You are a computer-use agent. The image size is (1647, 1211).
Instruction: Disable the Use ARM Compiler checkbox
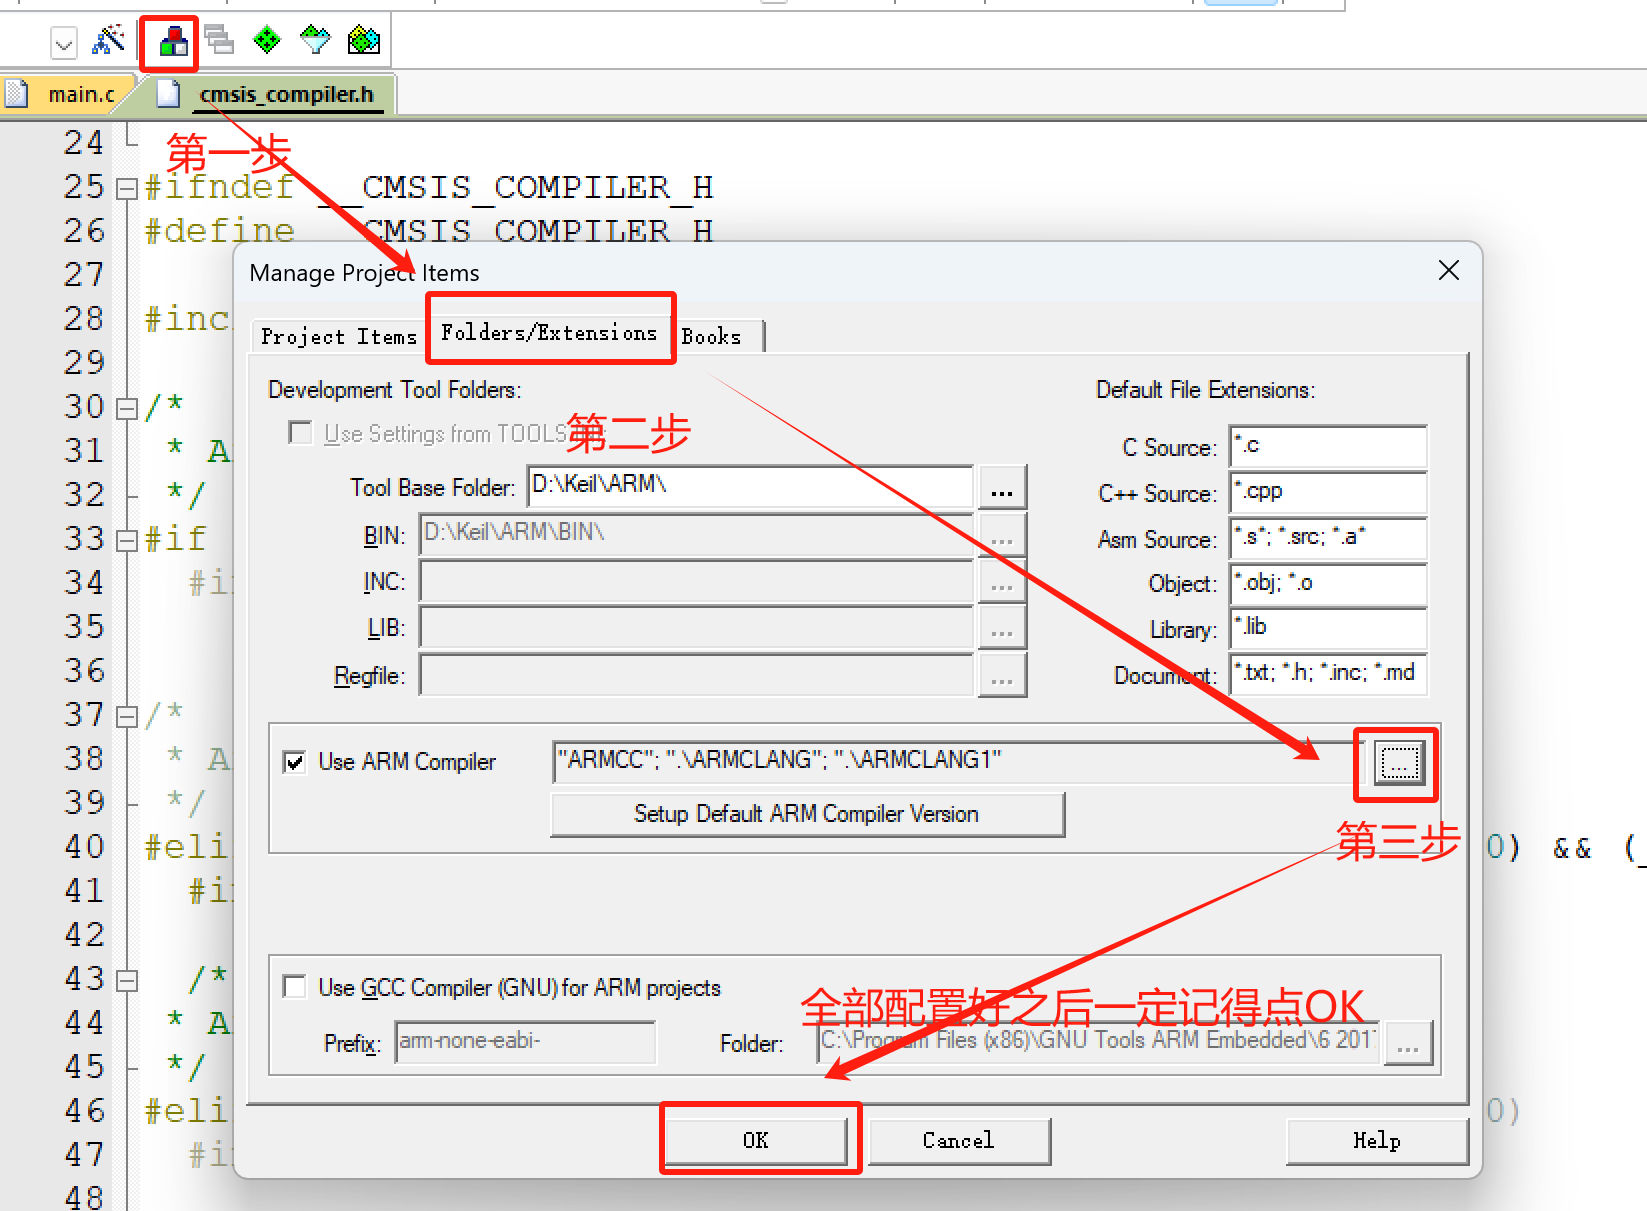[x=294, y=762]
